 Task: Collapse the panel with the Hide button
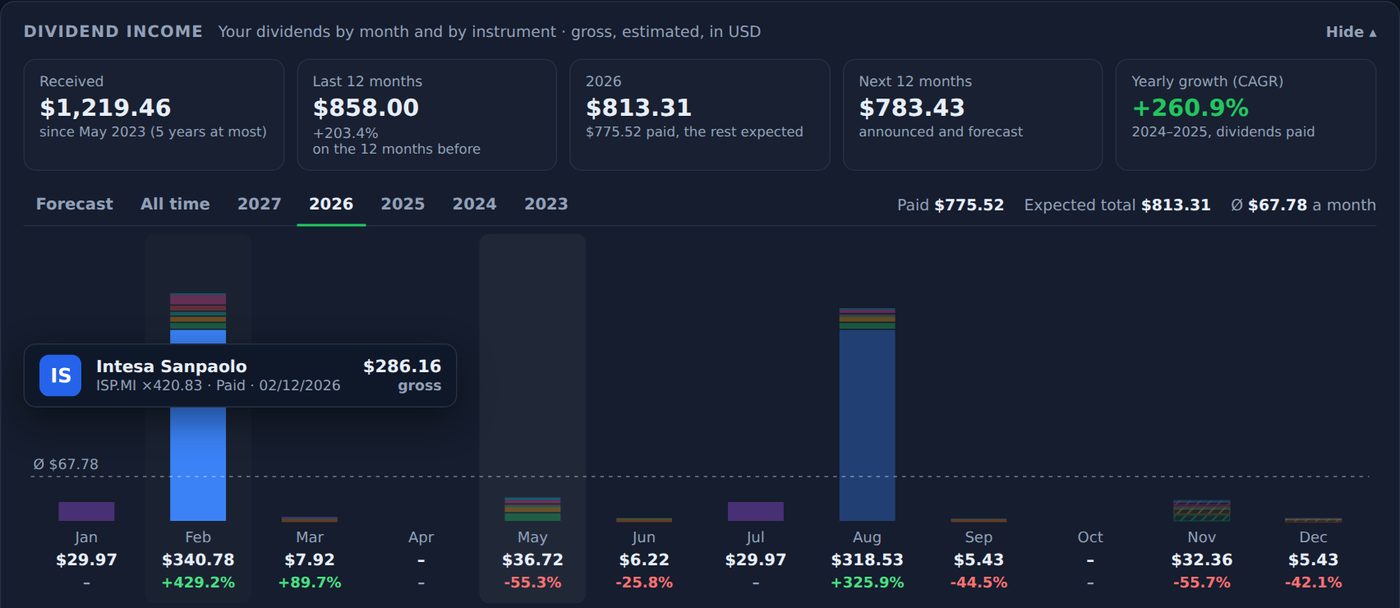coord(1350,32)
